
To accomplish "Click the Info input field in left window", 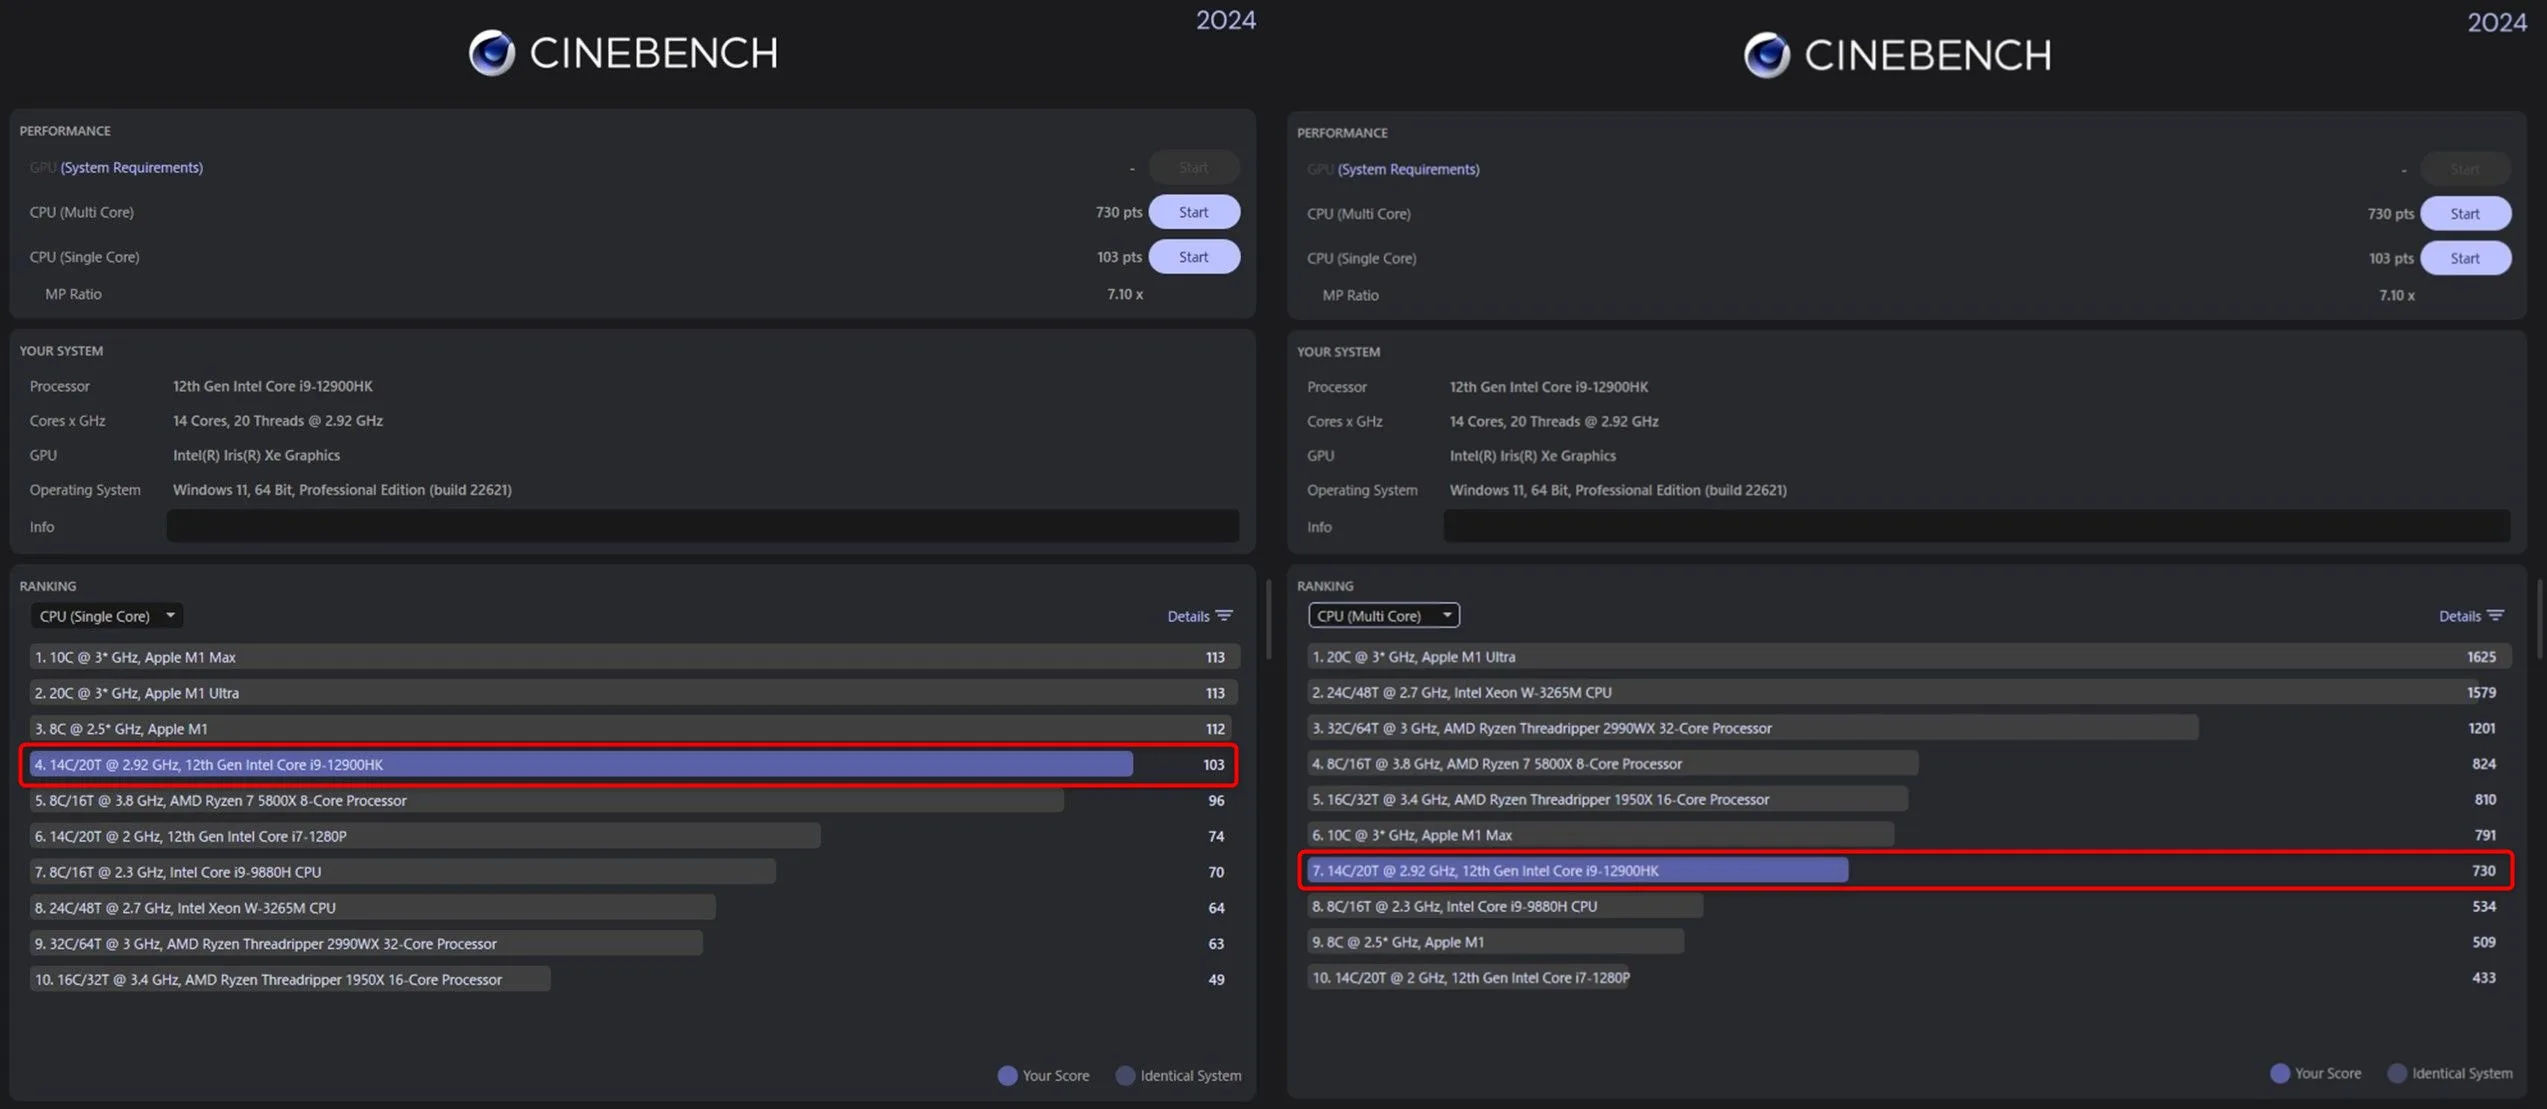I will (x=703, y=526).
